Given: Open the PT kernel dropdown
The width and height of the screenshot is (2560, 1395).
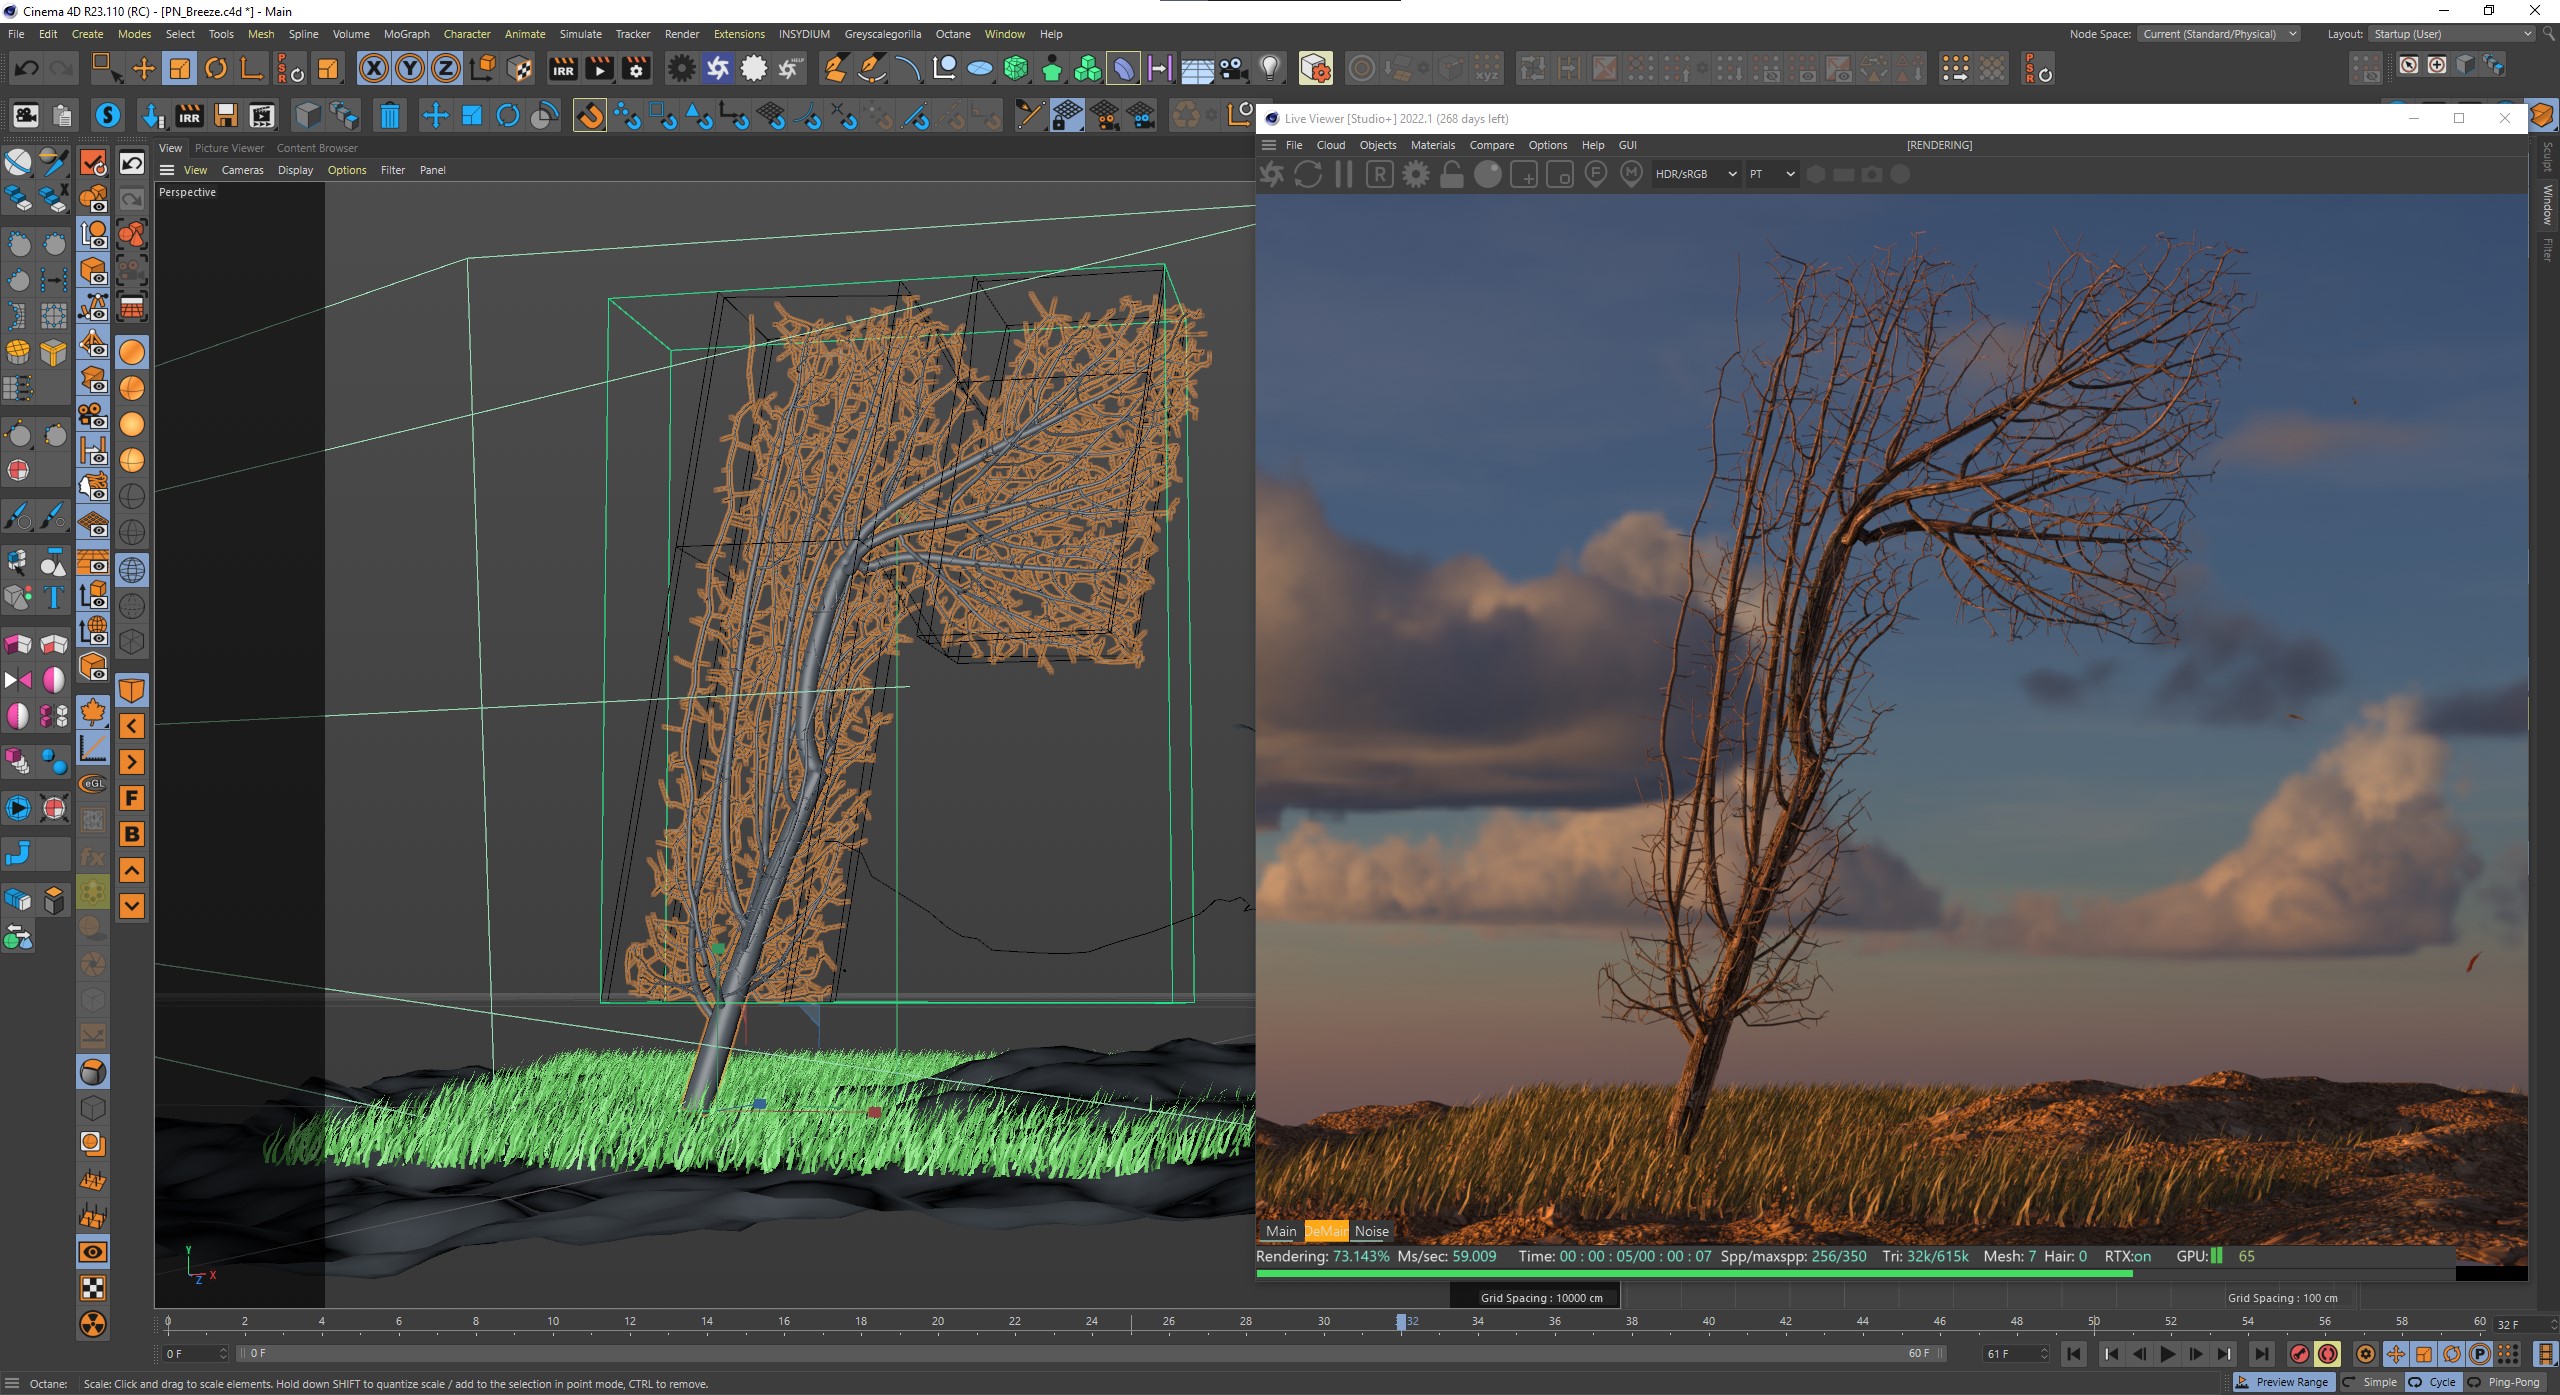Looking at the screenshot, I should (1771, 174).
